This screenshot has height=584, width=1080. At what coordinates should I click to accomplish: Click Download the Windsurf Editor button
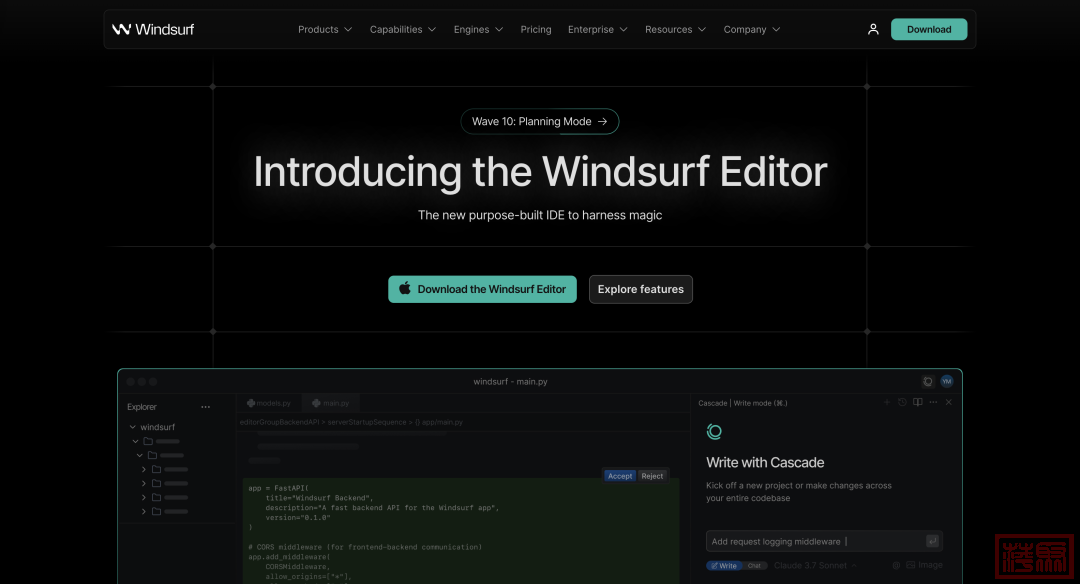[x=482, y=289]
